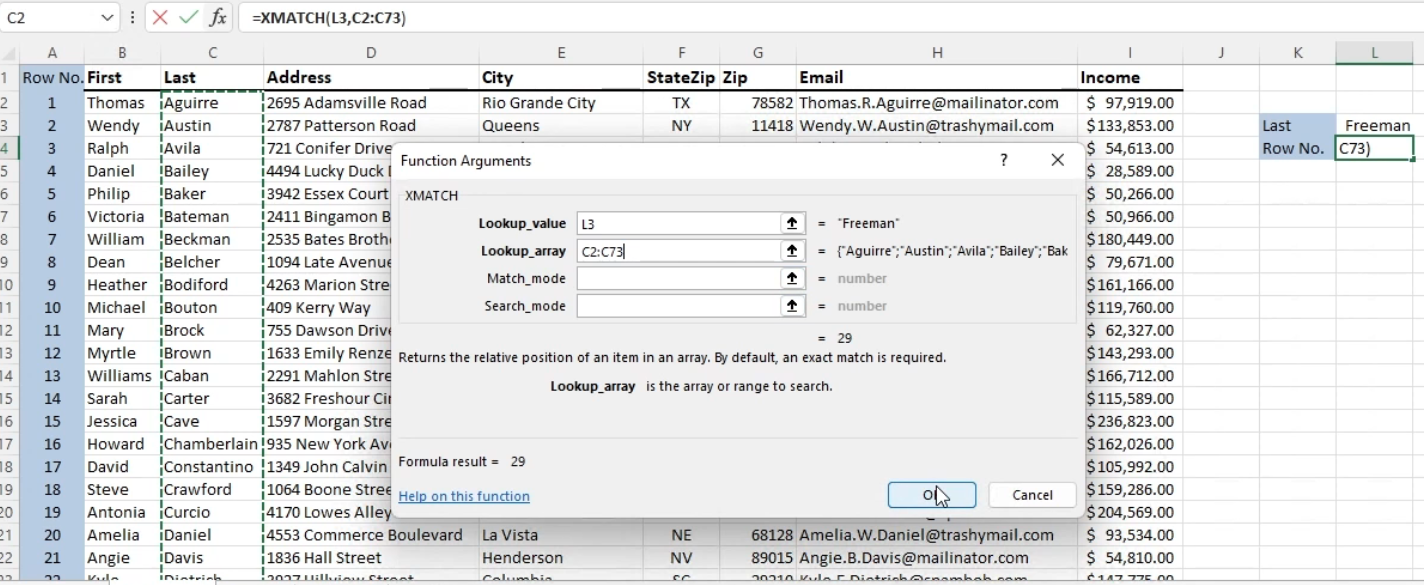The height and width of the screenshot is (585, 1424).
Task: Click the Search_mode input field
Action: coord(678,306)
